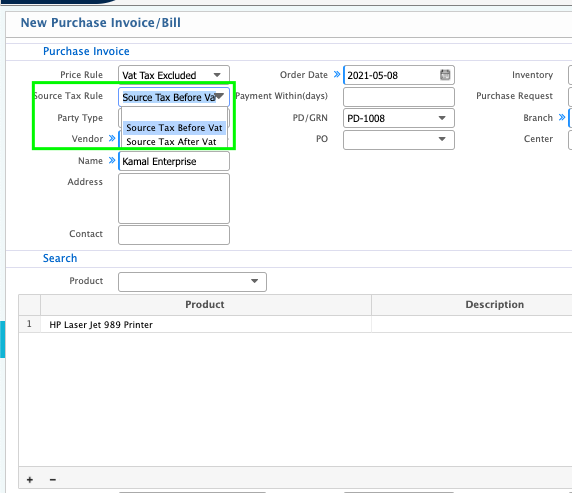Click the double arrow icon beside Name
Image resolution: width=572 pixels, height=493 pixels.
pos(112,161)
